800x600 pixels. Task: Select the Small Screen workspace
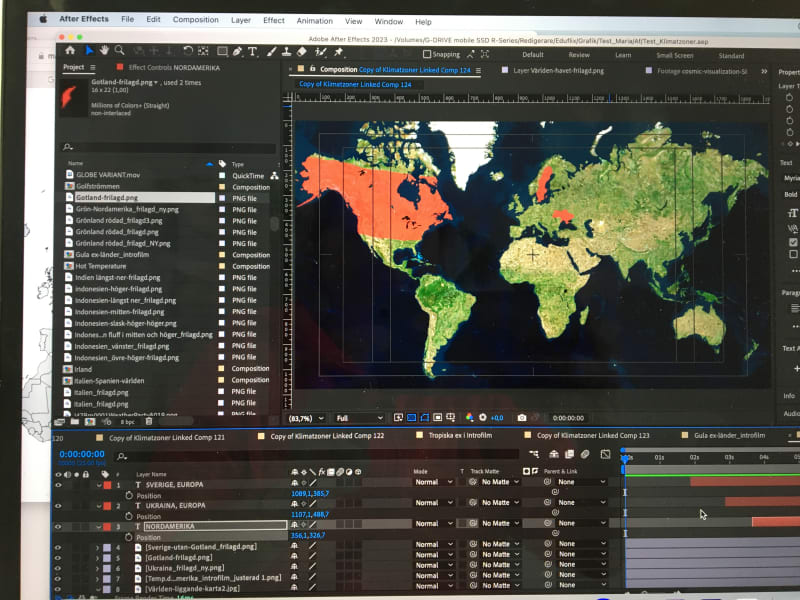(x=674, y=56)
